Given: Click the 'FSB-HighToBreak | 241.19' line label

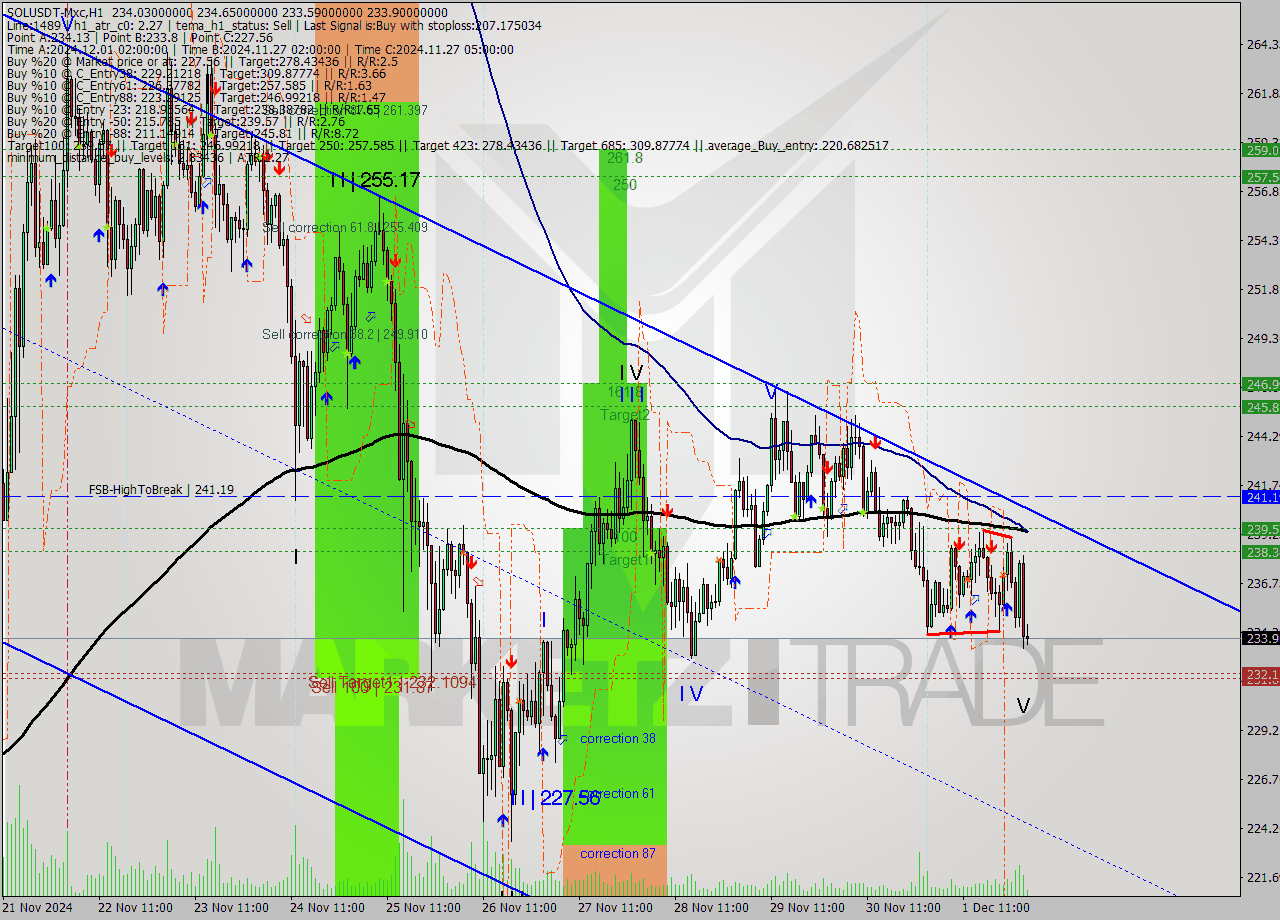Looking at the screenshot, I should point(161,490).
